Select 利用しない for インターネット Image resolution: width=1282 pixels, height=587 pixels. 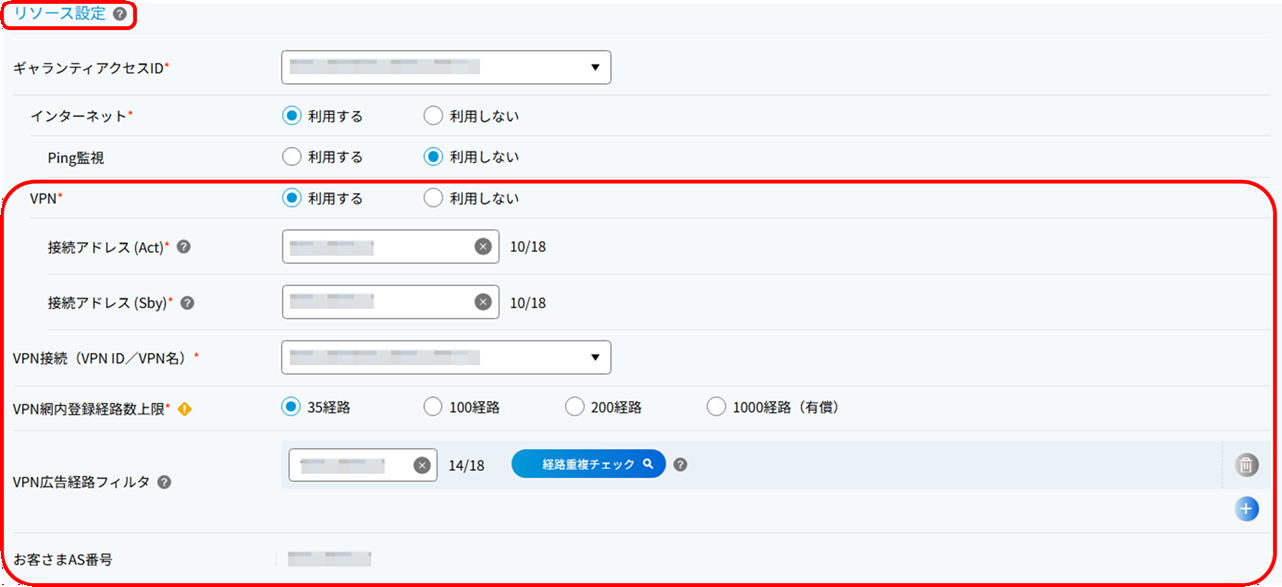click(433, 115)
